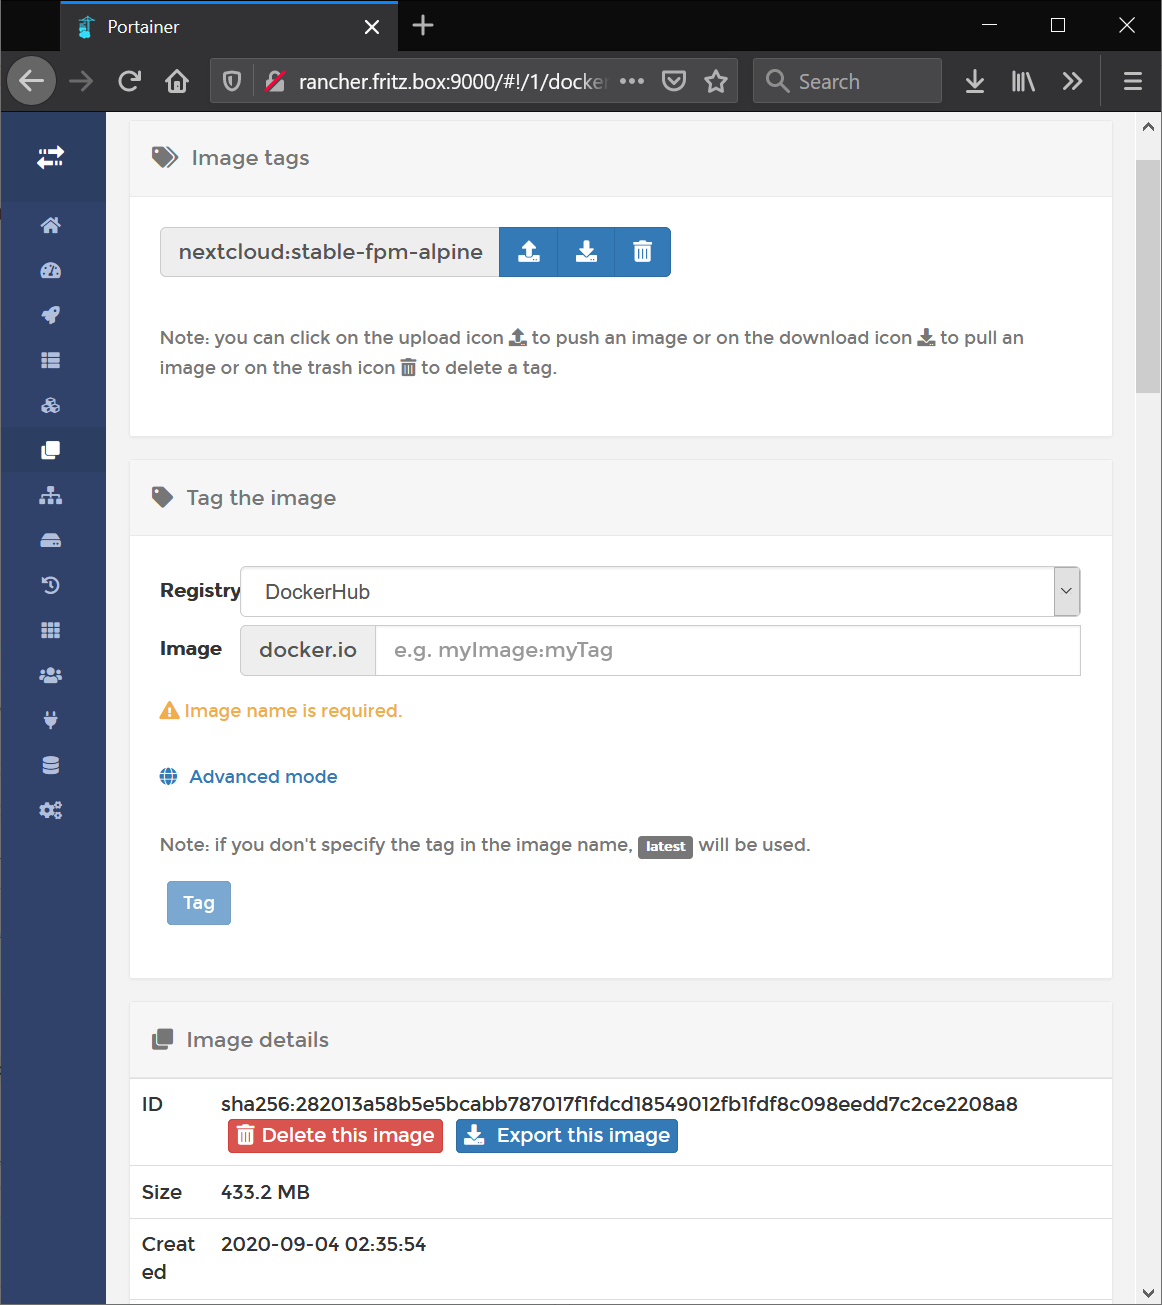Click the vertical scrollbar thumb
This screenshot has height=1305, width=1162.
pos(1148,276)
